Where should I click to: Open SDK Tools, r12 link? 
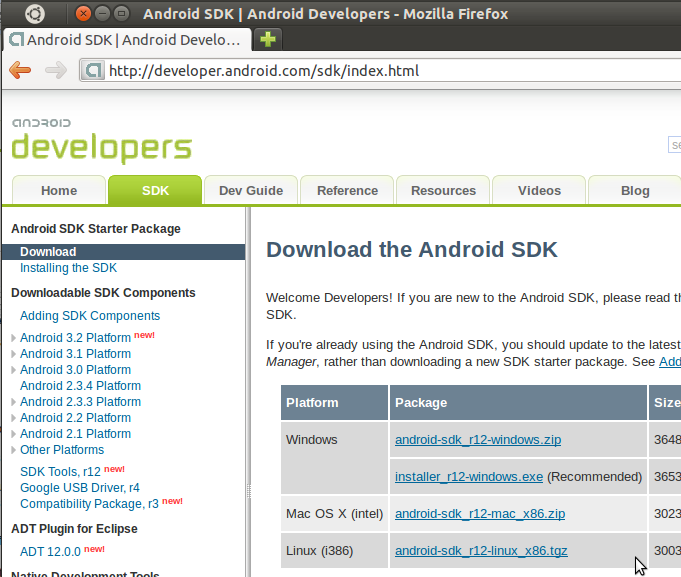(x=60, y=472)
